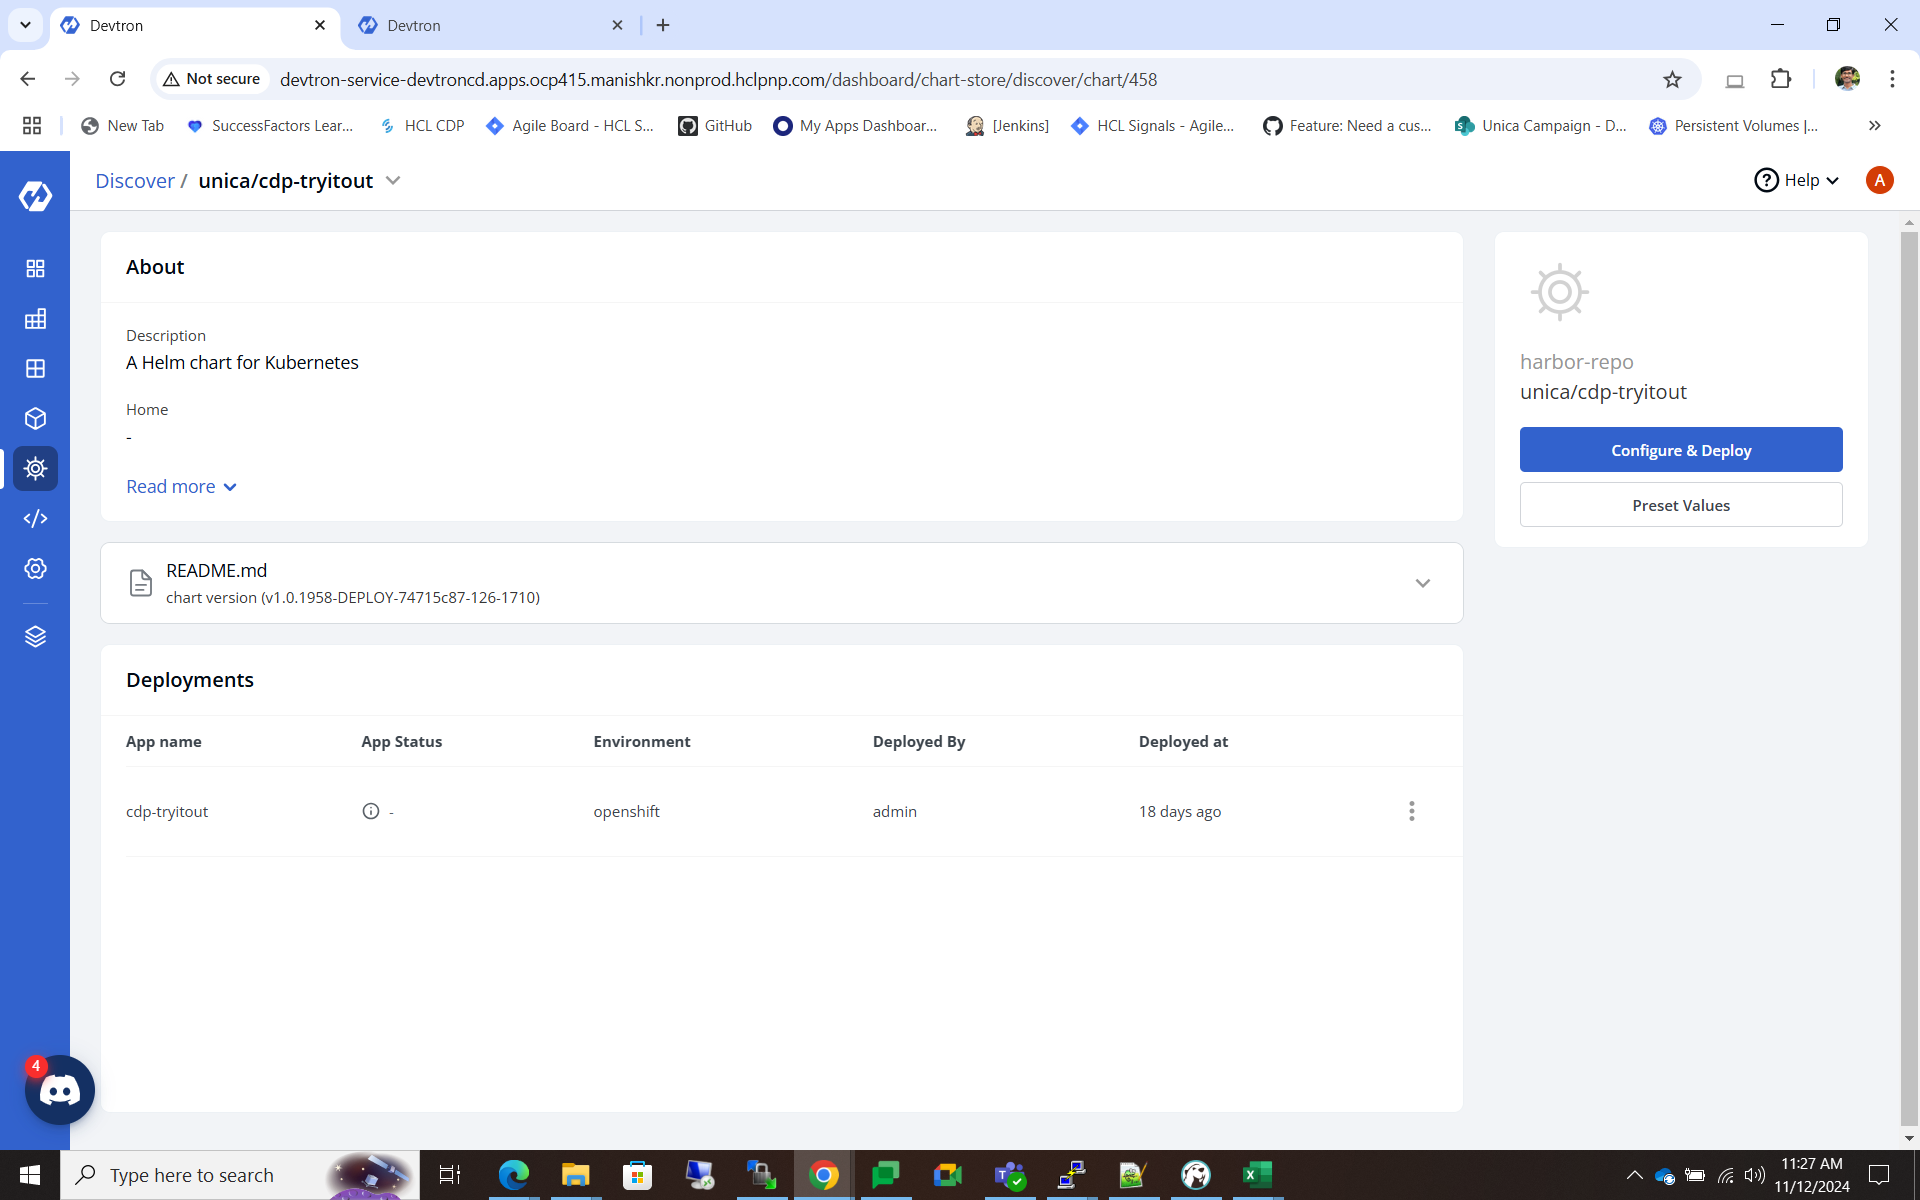Viewport: 1920px width, 1200px height.
Task: Click the Preset Values button
Action: point(1680,505)
